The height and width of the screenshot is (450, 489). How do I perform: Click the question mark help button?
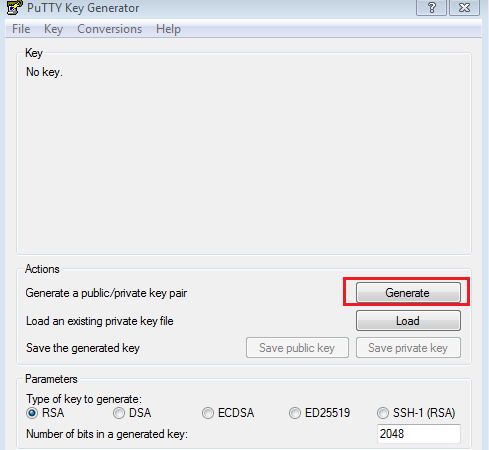point(431,7)
